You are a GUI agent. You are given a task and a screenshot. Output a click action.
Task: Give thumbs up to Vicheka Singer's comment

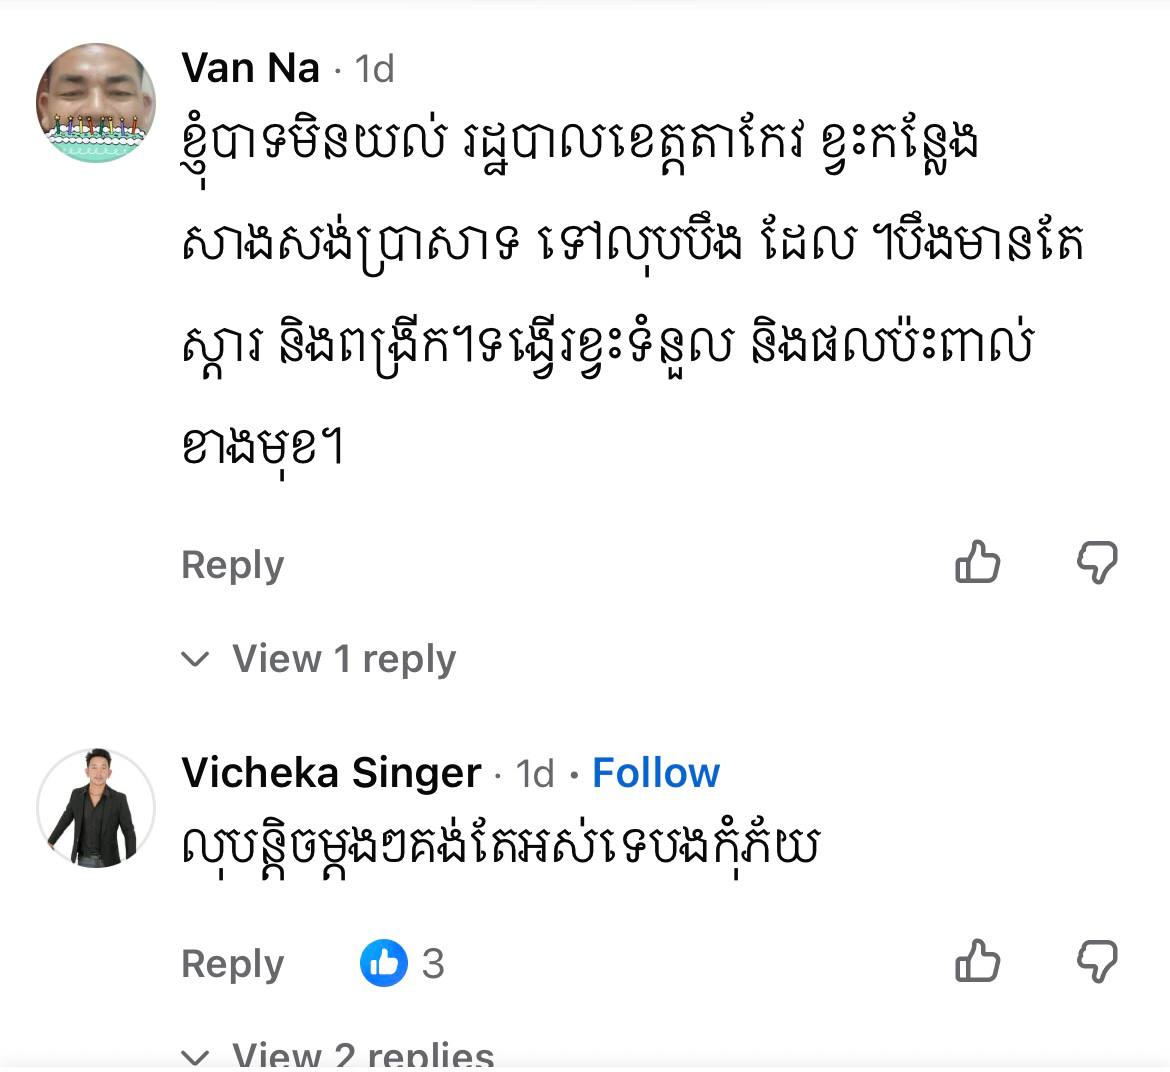(977, 961)
